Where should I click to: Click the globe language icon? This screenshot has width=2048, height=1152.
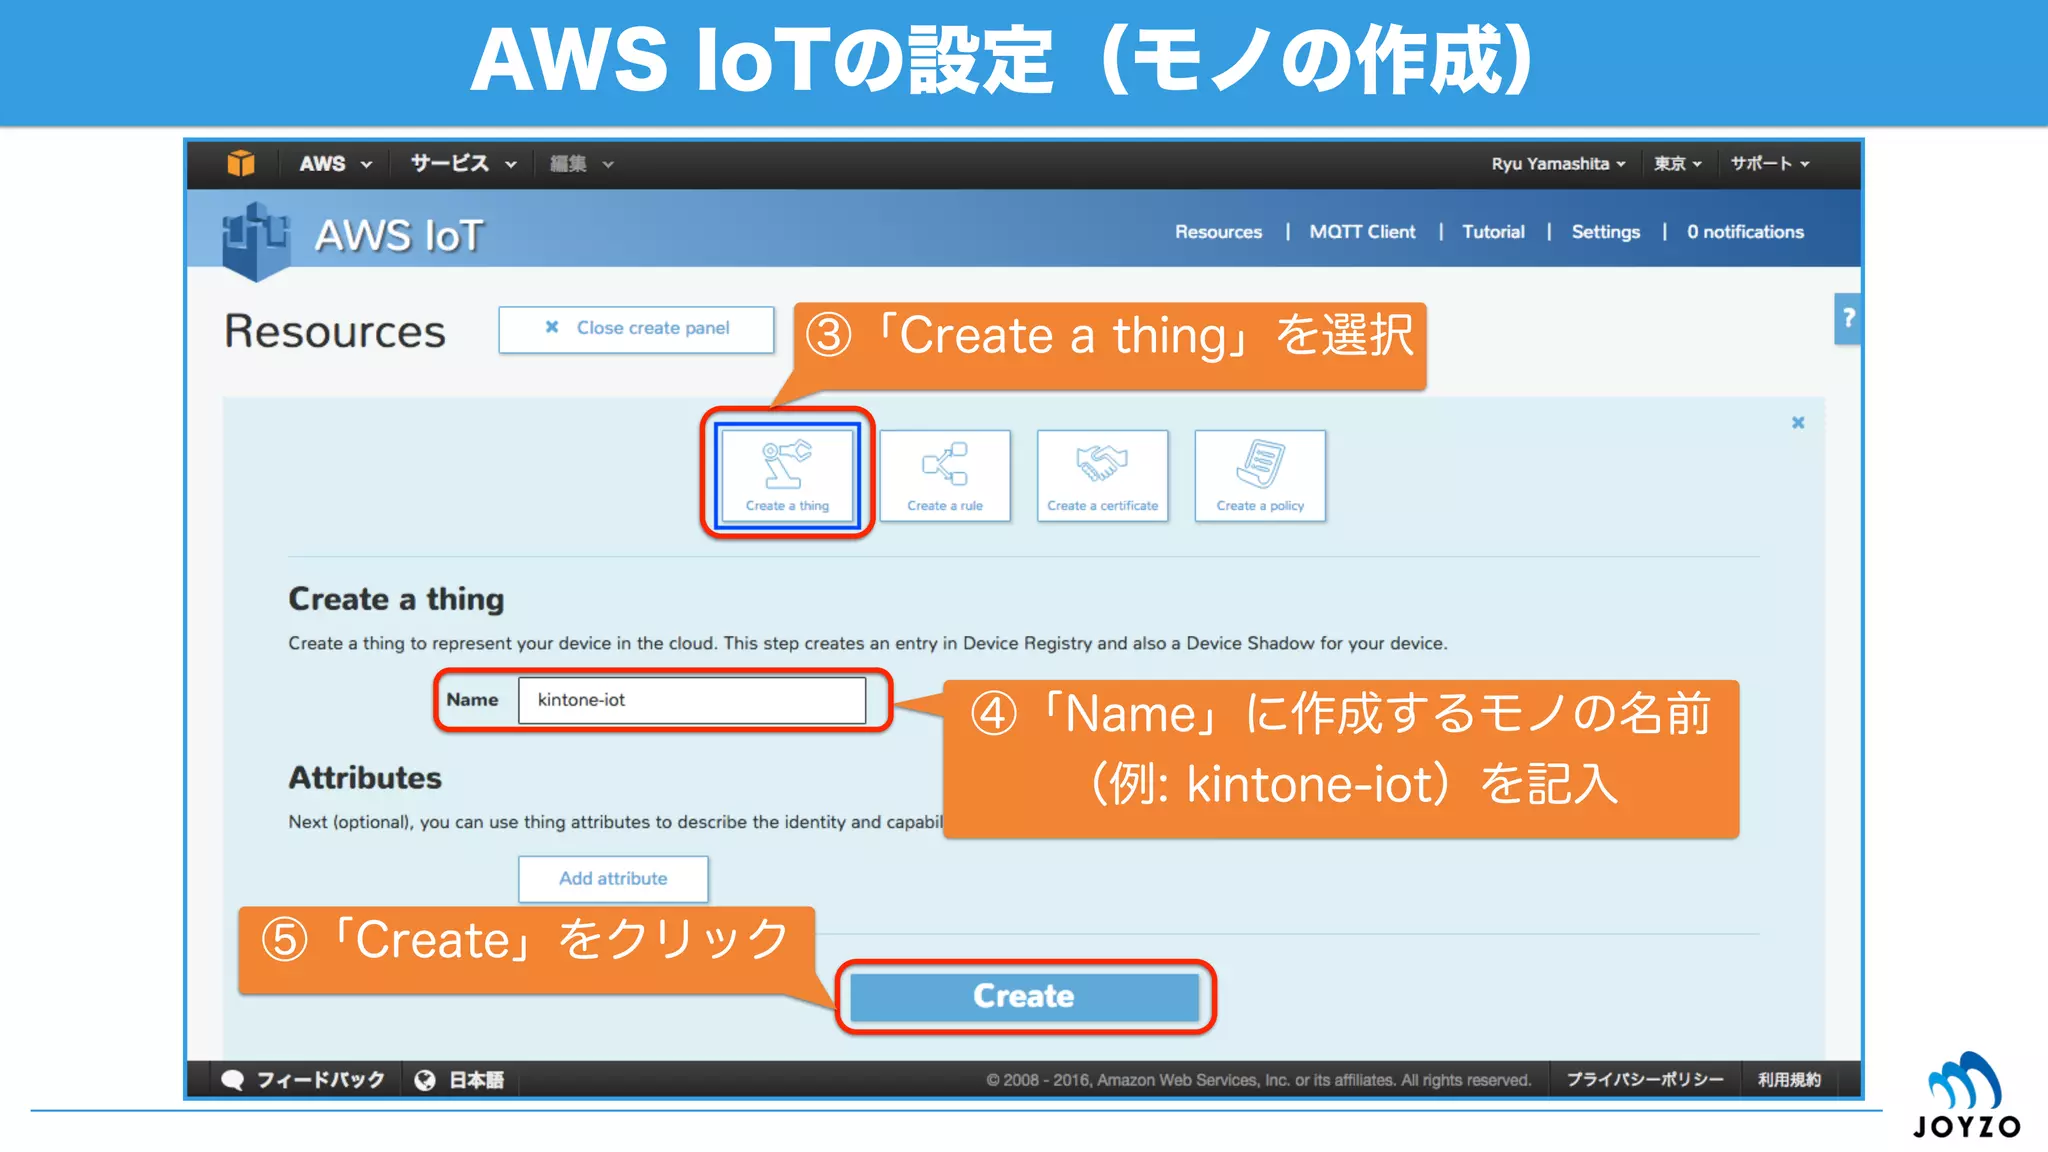click(425, 1080)
